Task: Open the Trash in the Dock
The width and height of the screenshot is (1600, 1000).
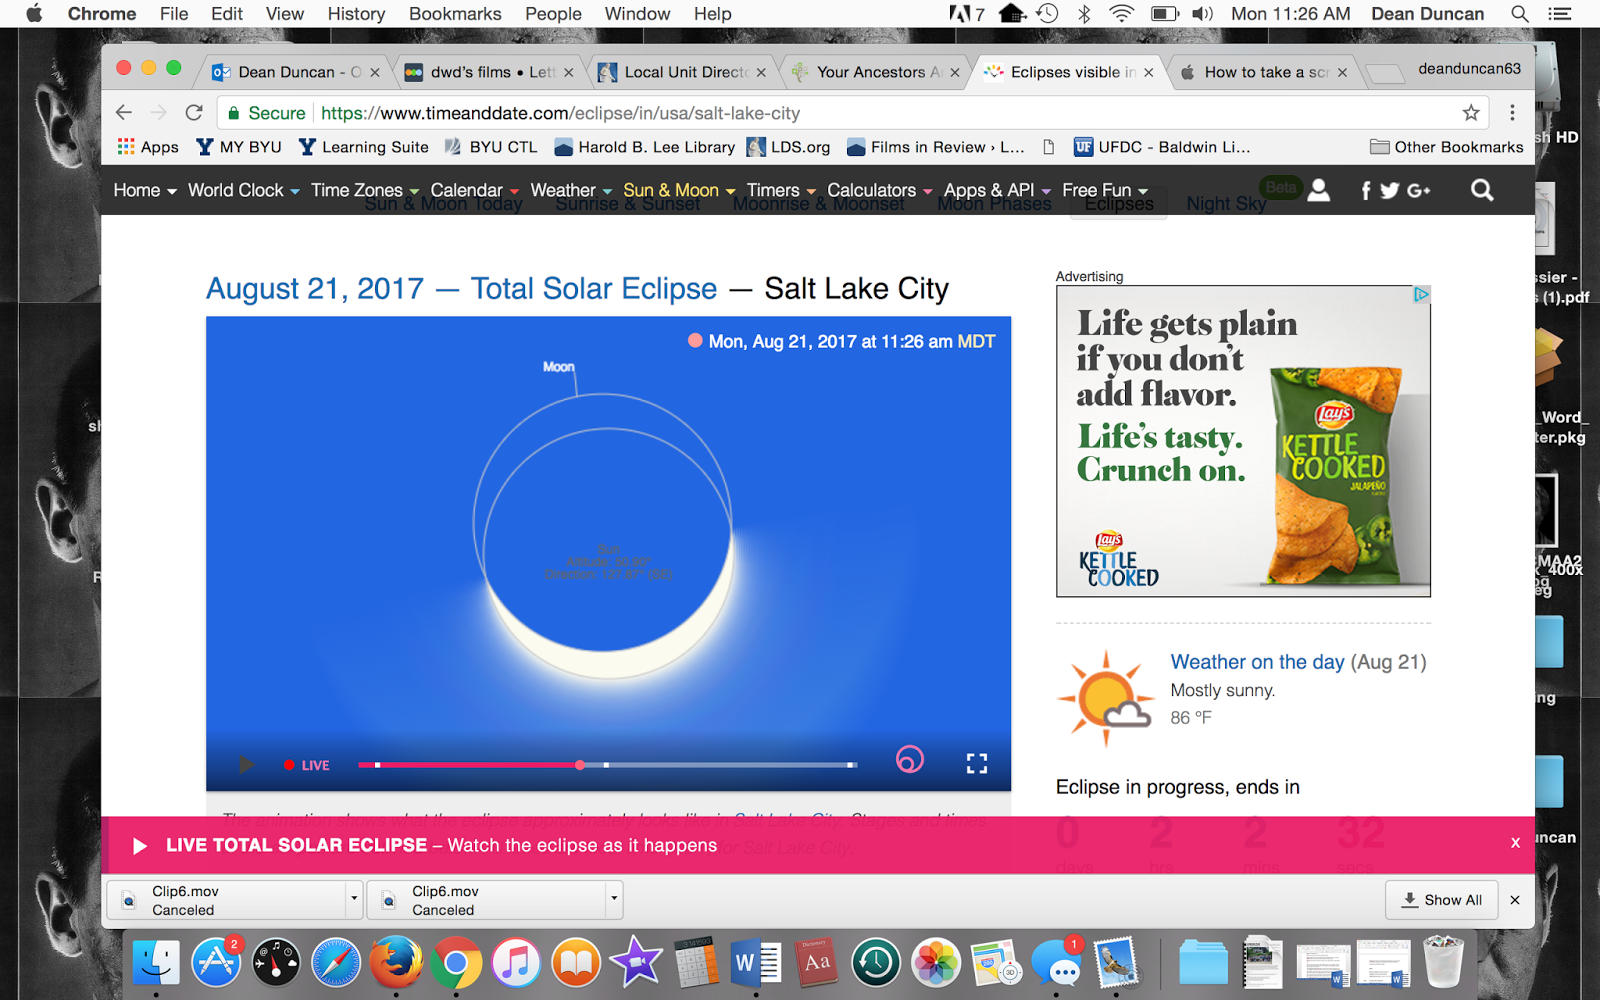Action: click(1443, 962)
